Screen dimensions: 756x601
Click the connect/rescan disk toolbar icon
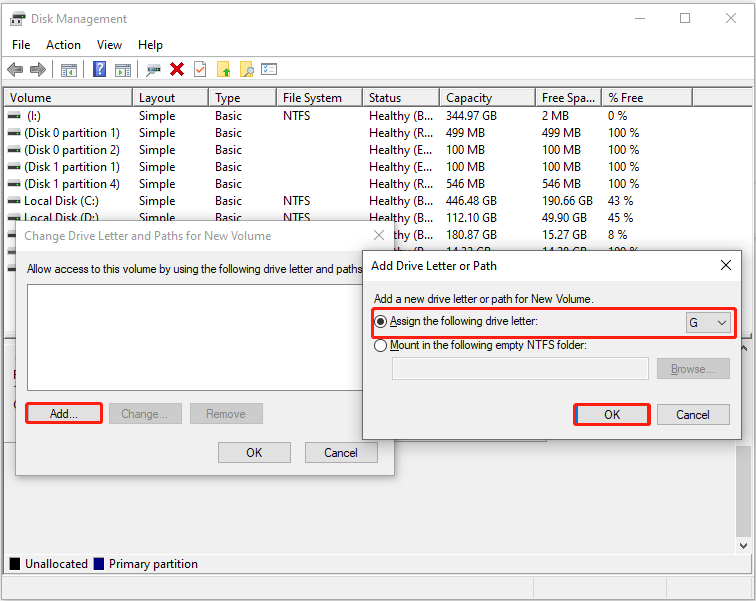pyautogui.click(x=153, y=70)
